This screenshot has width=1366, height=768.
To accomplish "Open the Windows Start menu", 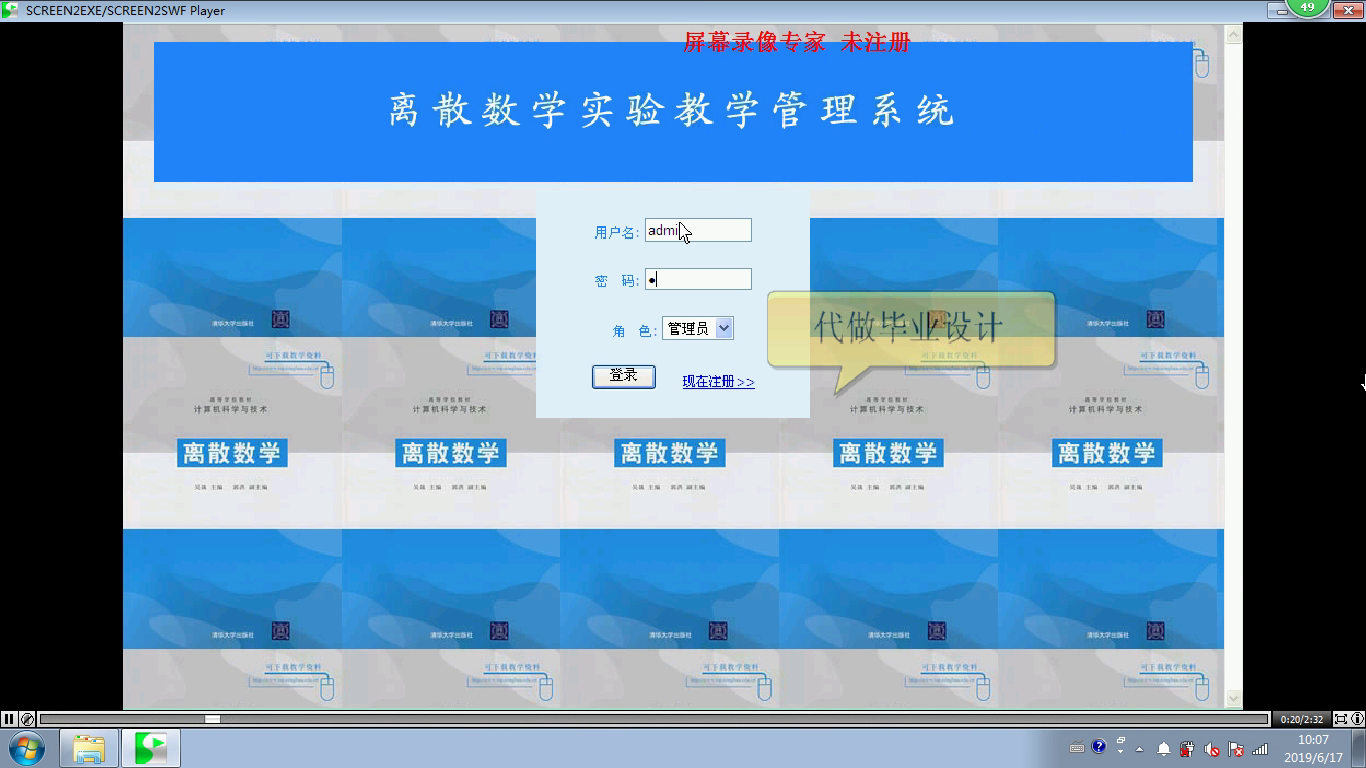I will point(27,748).
